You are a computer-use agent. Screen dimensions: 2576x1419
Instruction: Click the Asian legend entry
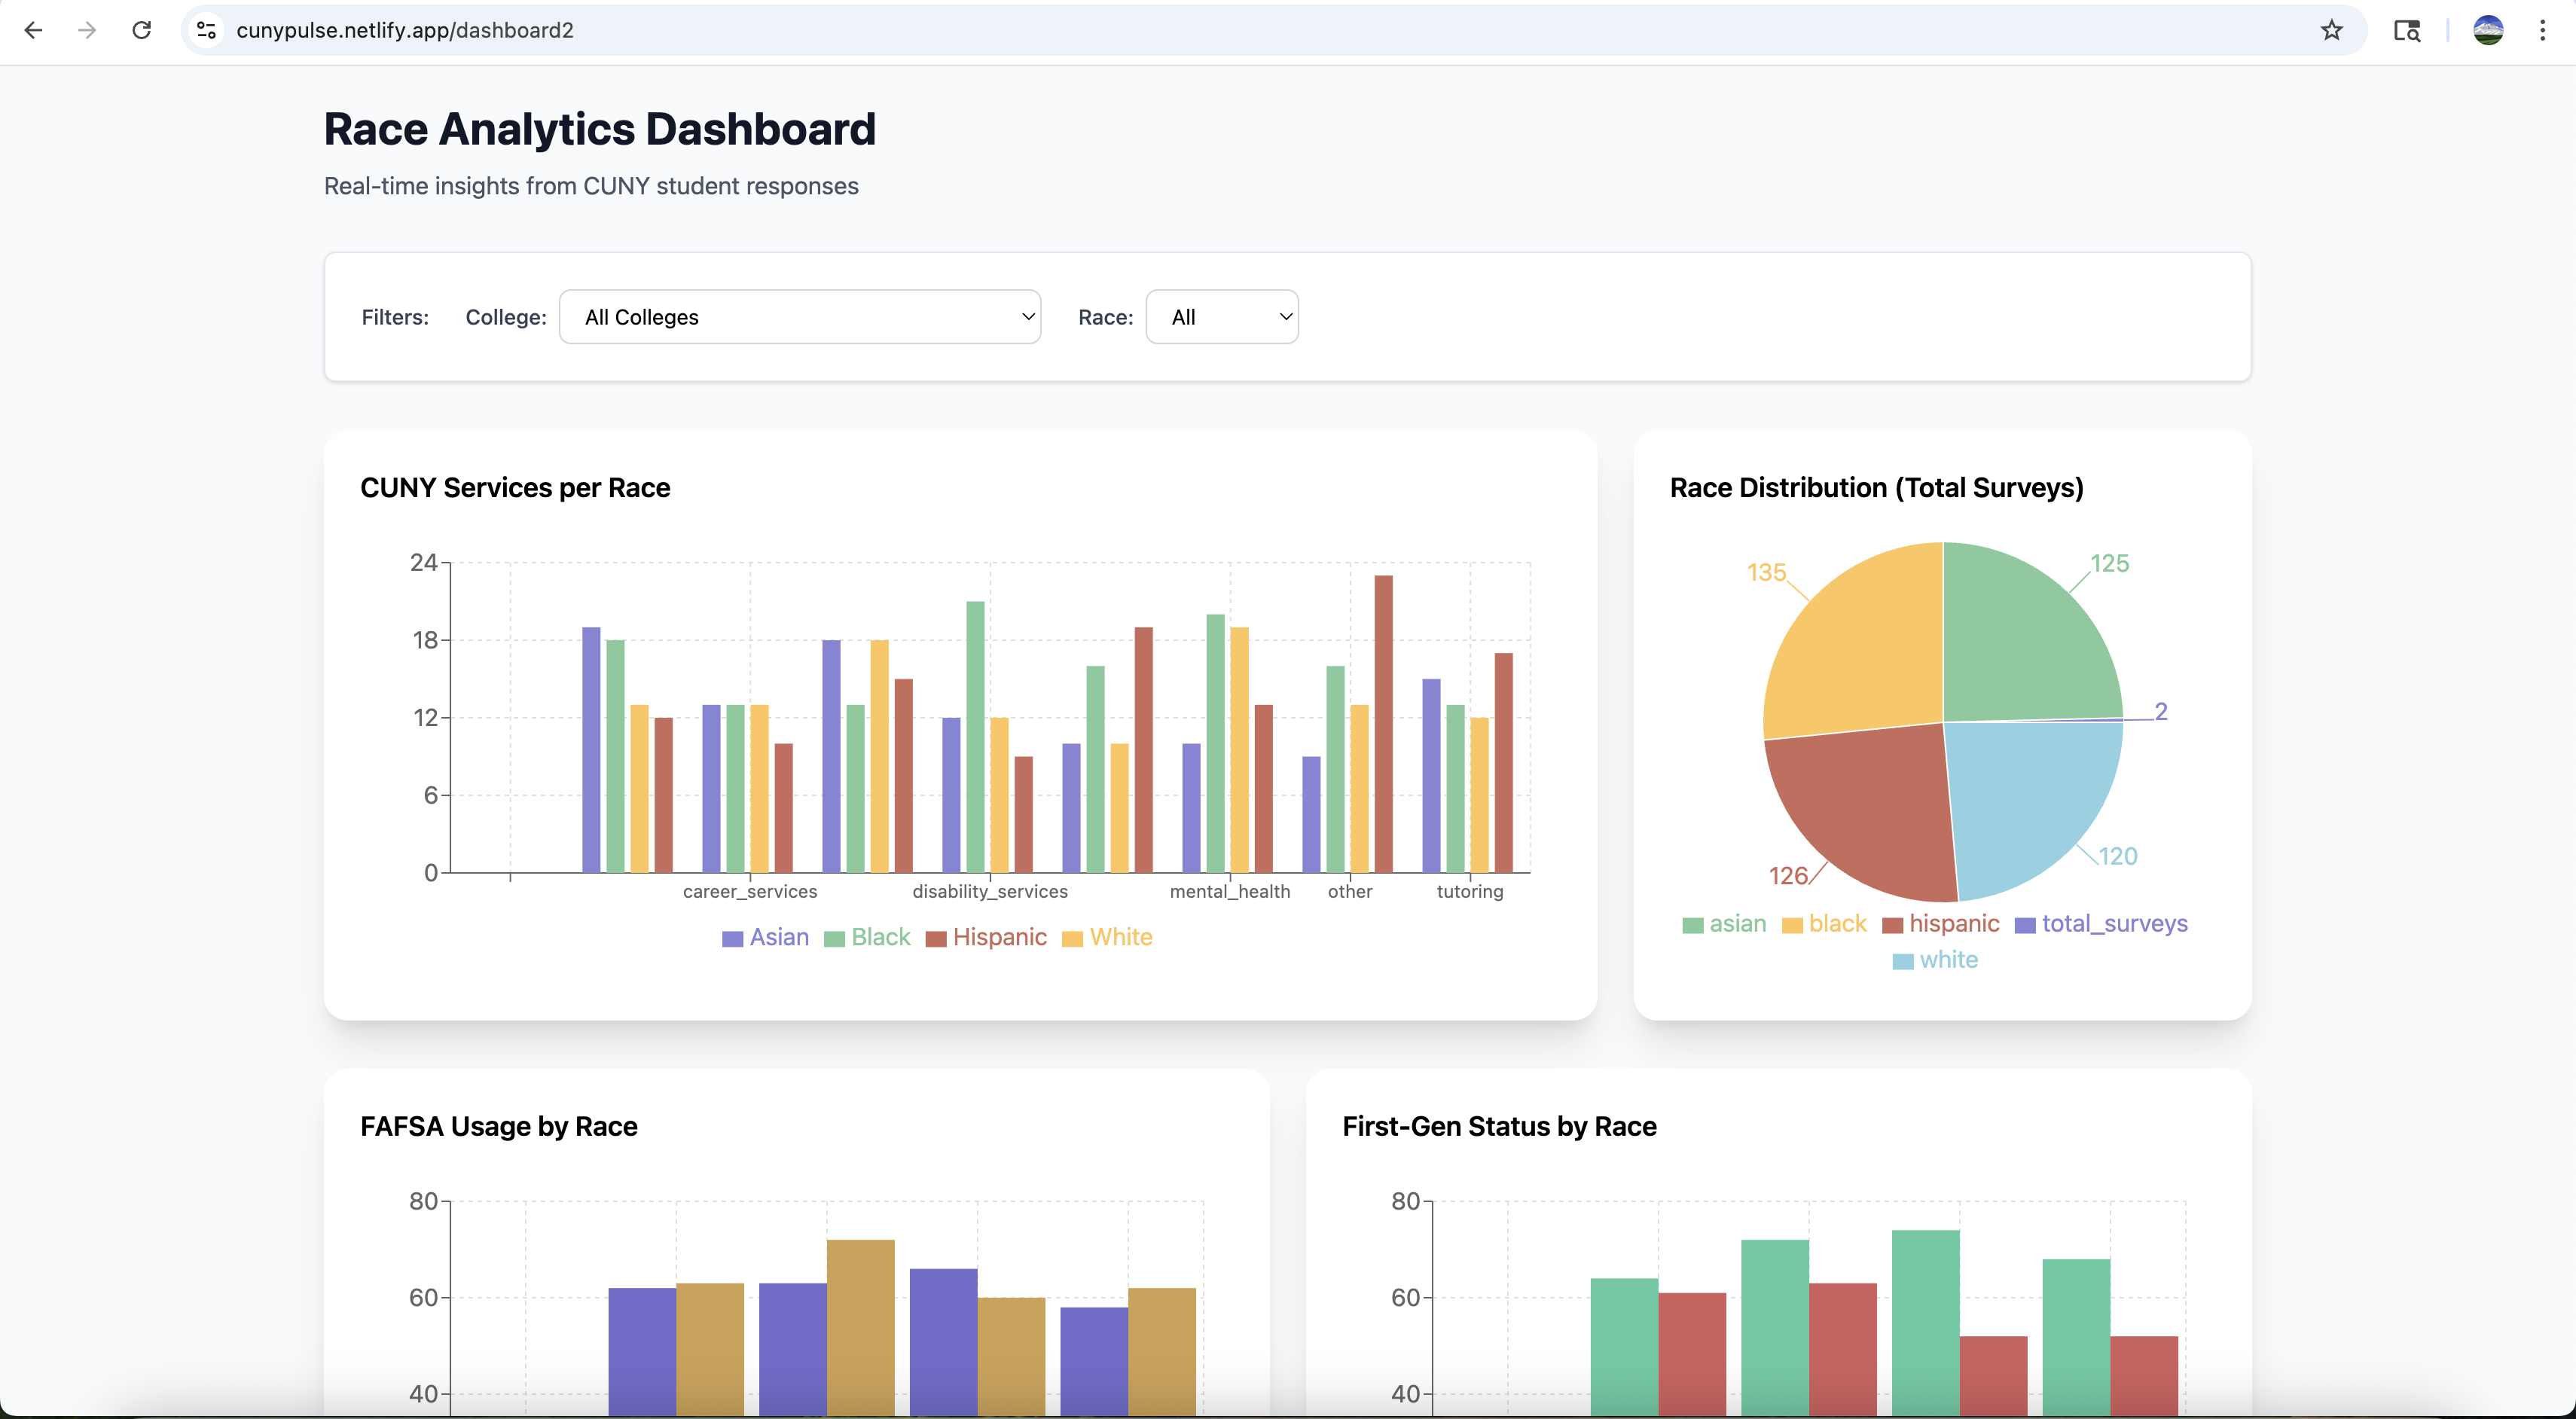[x=778, y=937]
